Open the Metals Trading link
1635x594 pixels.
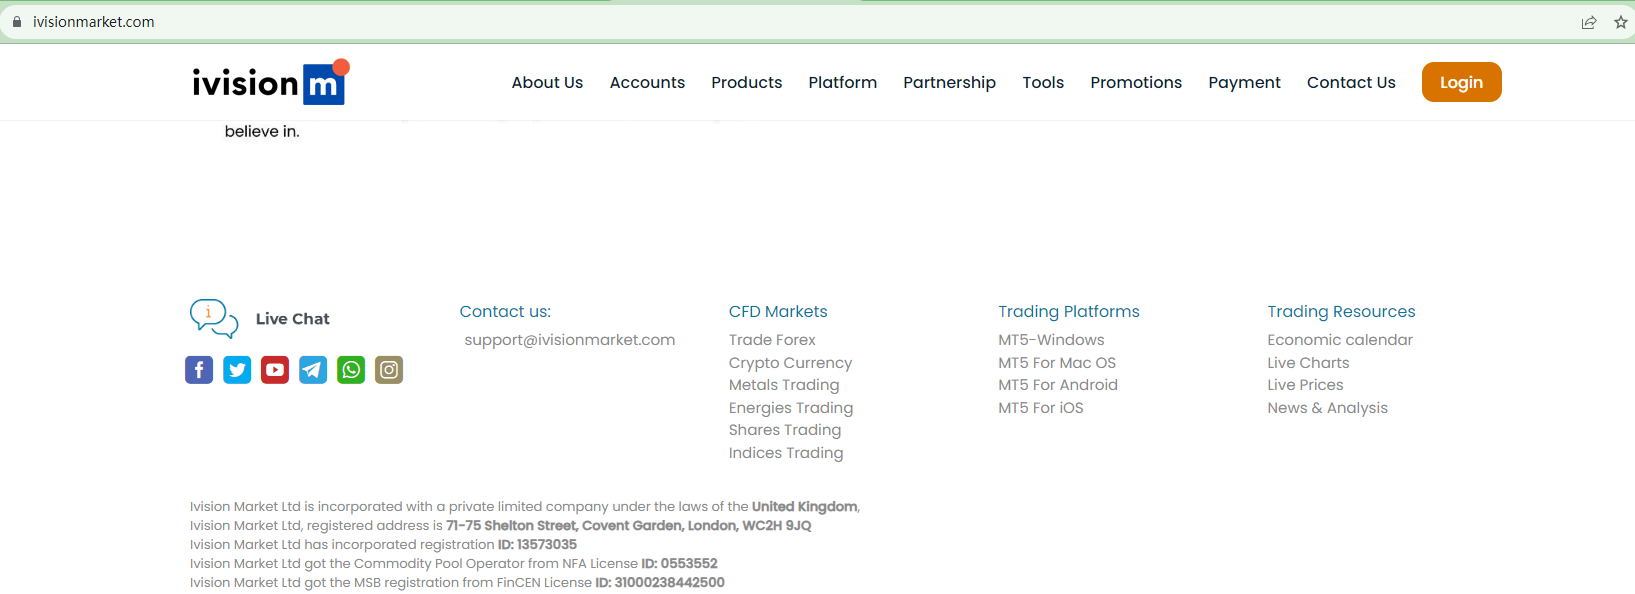[784, 385]
